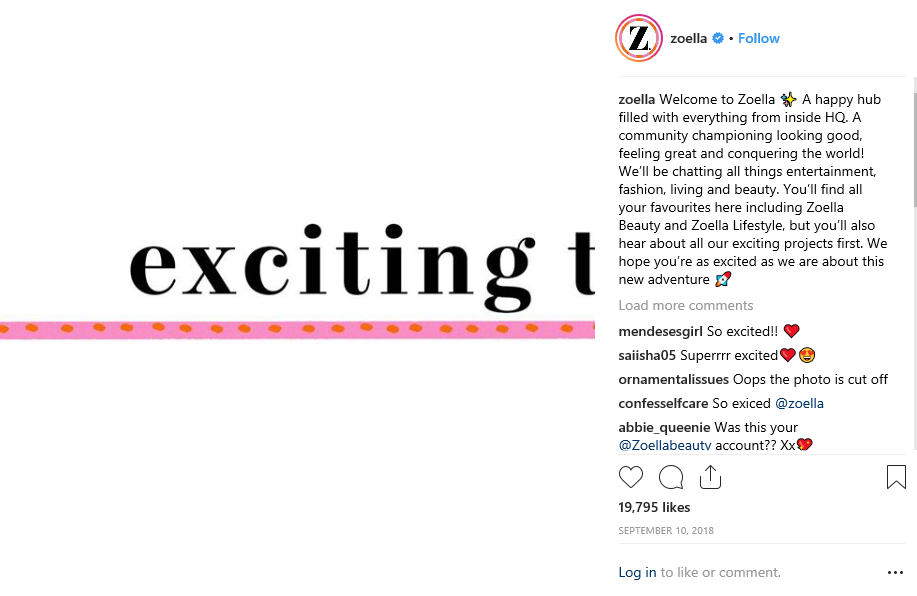Screen dimensions: 917x596
Task: Expand Load more comments
Action: click(685, 306)
